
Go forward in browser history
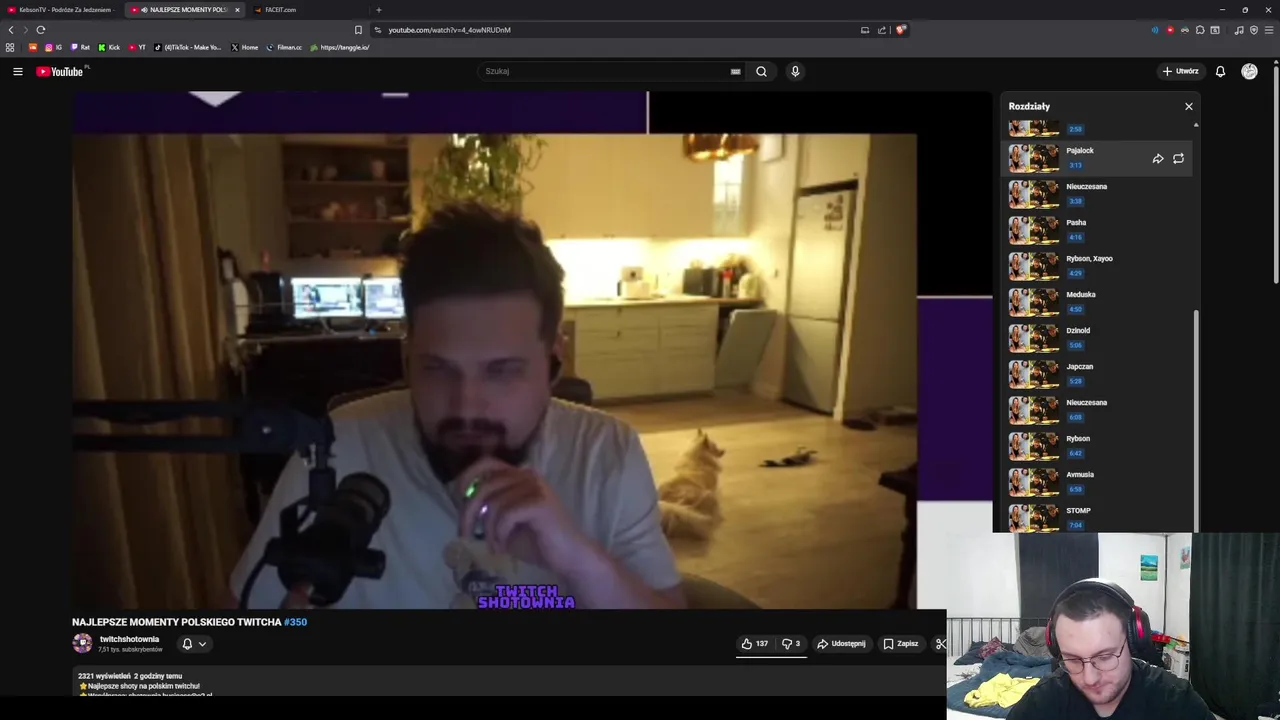pyautogui.click(x=25, y=30)
